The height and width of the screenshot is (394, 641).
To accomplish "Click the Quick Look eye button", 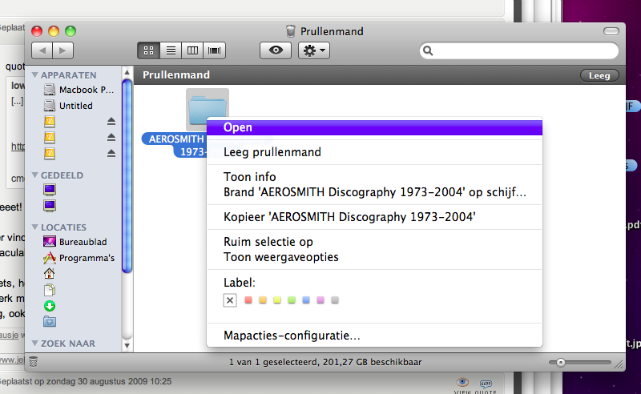I will 276,51.
